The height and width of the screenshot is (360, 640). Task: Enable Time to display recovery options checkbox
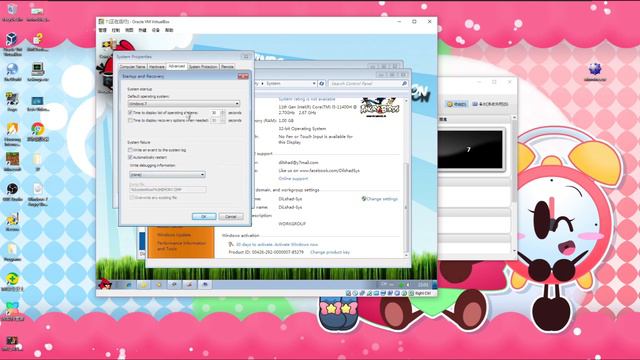[130, 120]
